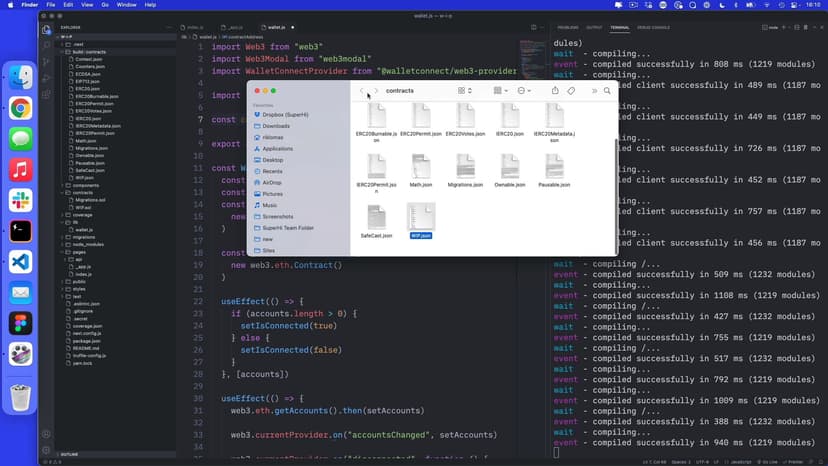828x466 pixels.
Task: Select Applications in the Finder sidebar
Action: click(277, 148)
